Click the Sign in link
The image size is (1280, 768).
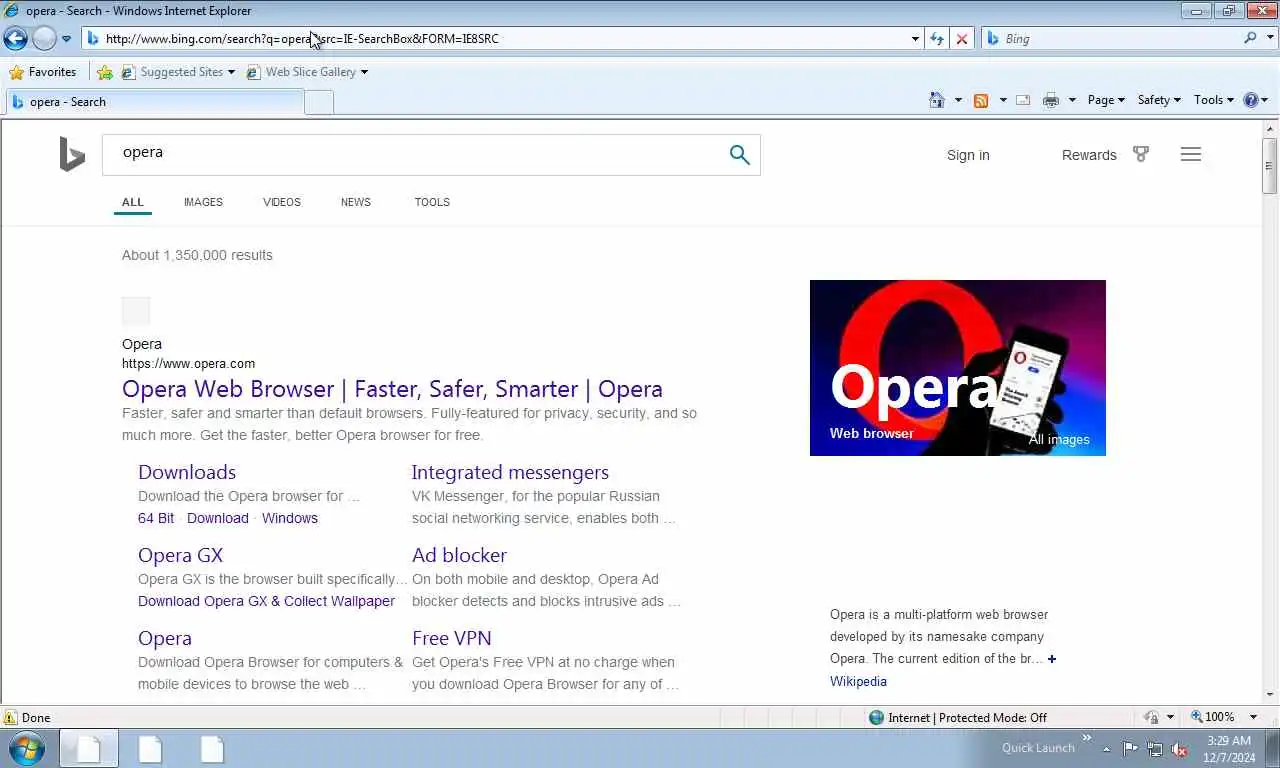[968, 155]
